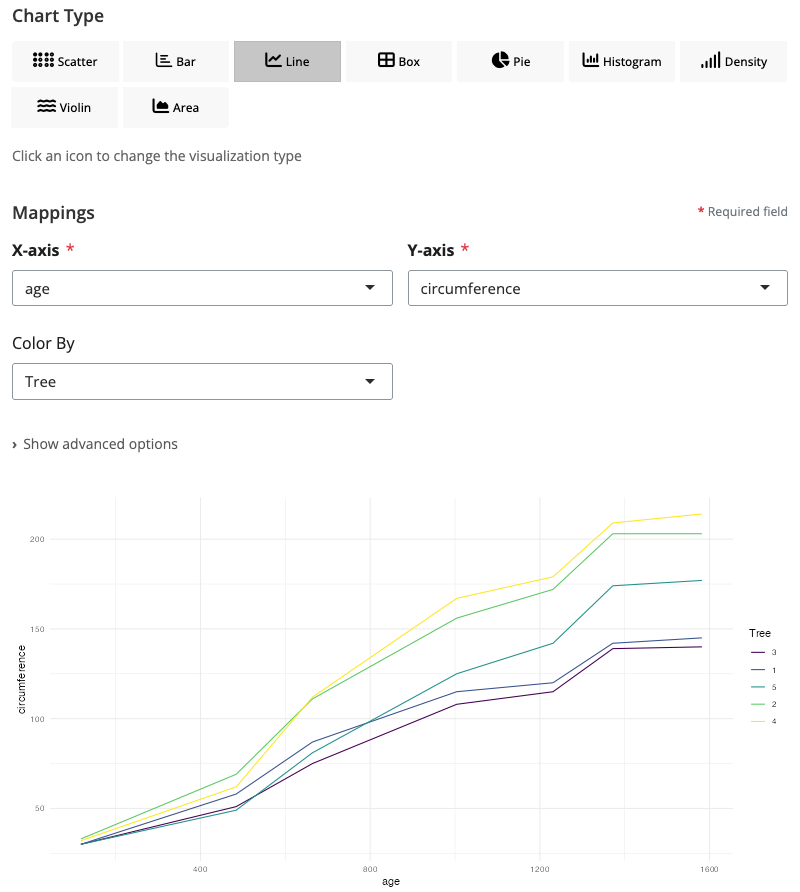Screen dimensions: 800x892
Task: Click the Tree 3 legend color swatch
Action: coord(758,652)
